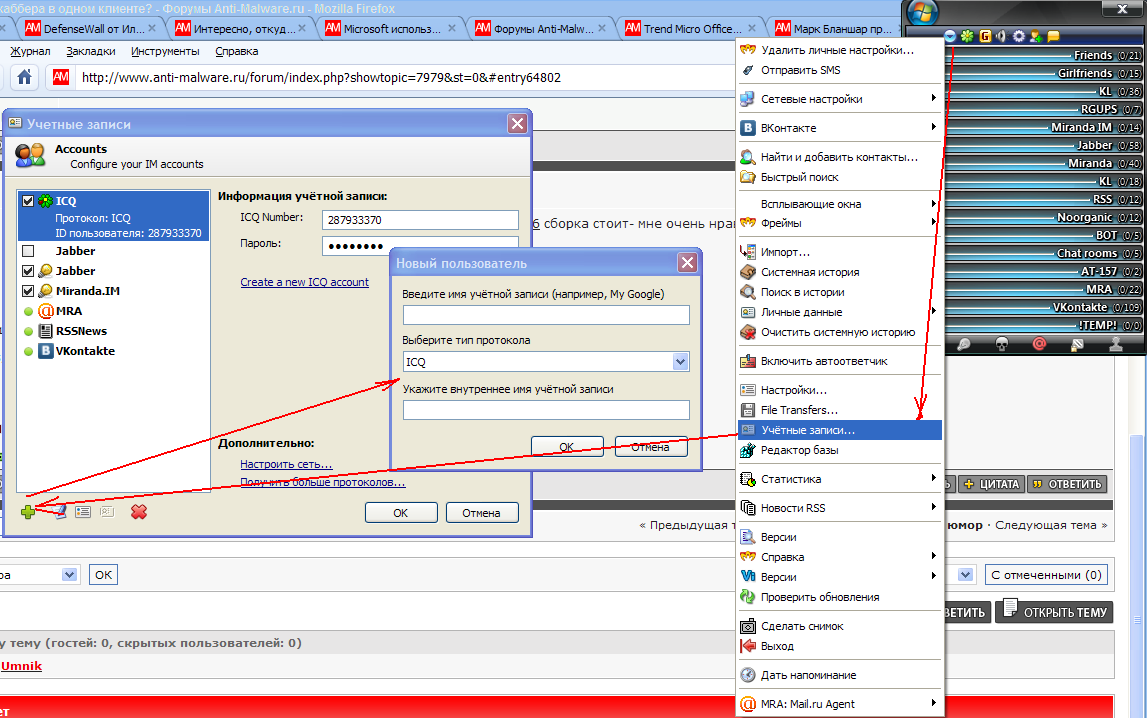Click the ЦИТАТА forum button
This screenshot has width=1147, height=718.
pos(990,484)
